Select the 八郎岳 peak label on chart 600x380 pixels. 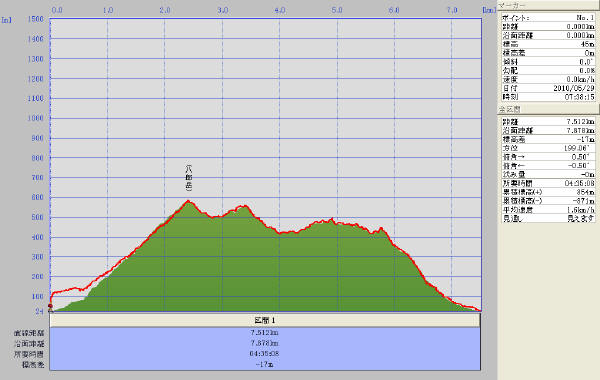pos(189,178)
